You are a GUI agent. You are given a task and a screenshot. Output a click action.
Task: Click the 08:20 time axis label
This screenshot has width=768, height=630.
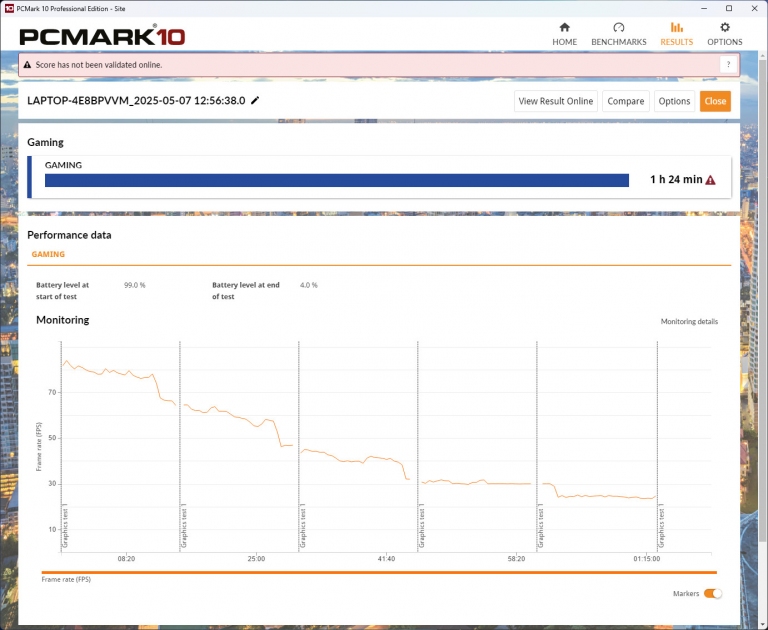[126, 558]
